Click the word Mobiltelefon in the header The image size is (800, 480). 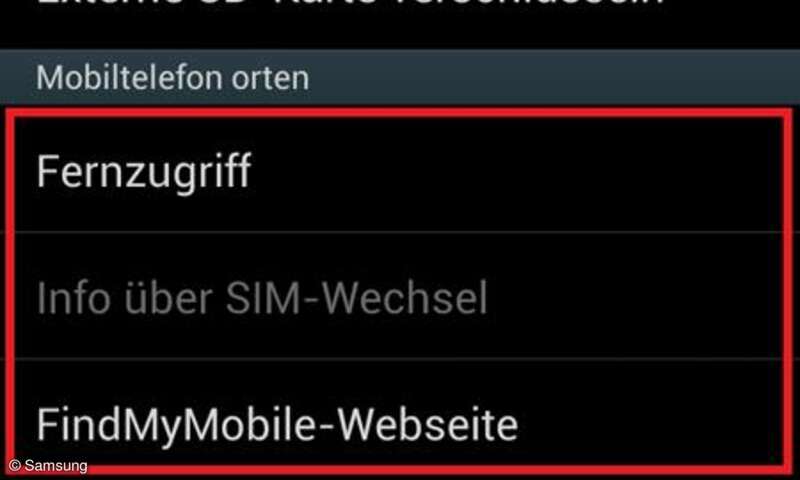coord(130,78)
